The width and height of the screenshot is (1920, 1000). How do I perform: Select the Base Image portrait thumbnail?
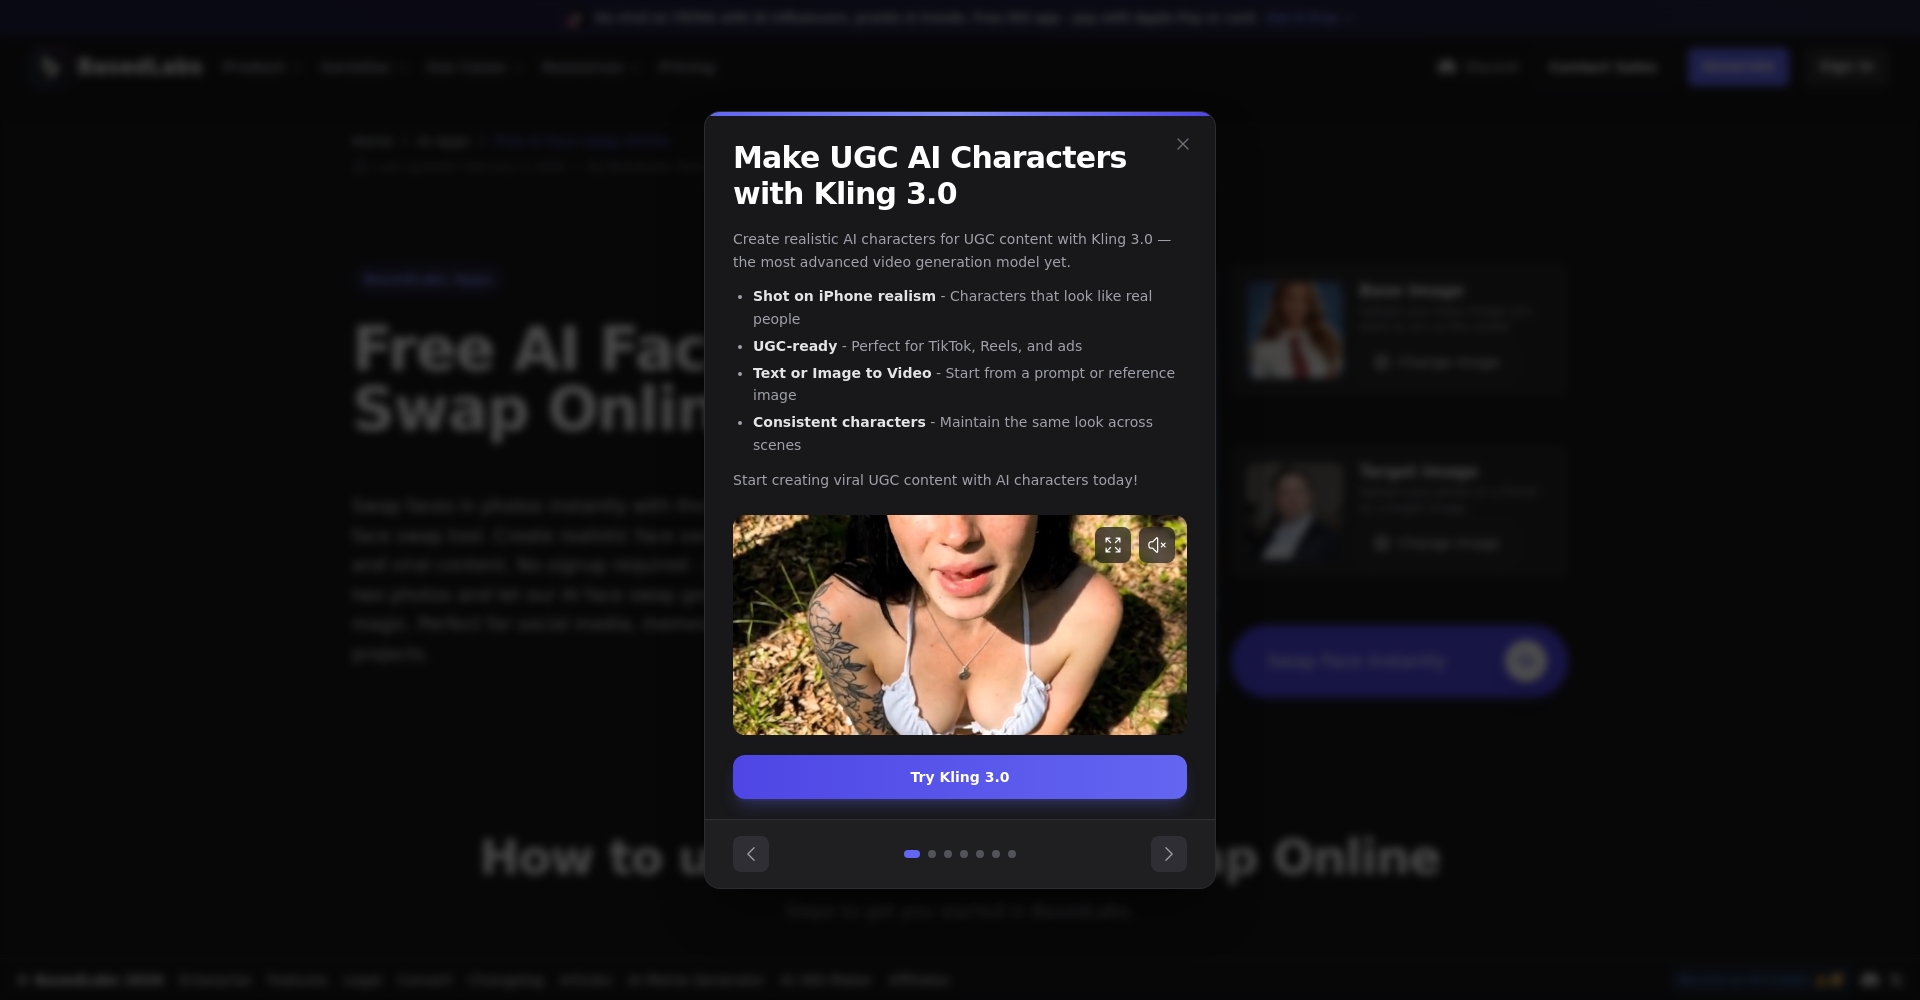[x=1295, y=330]
